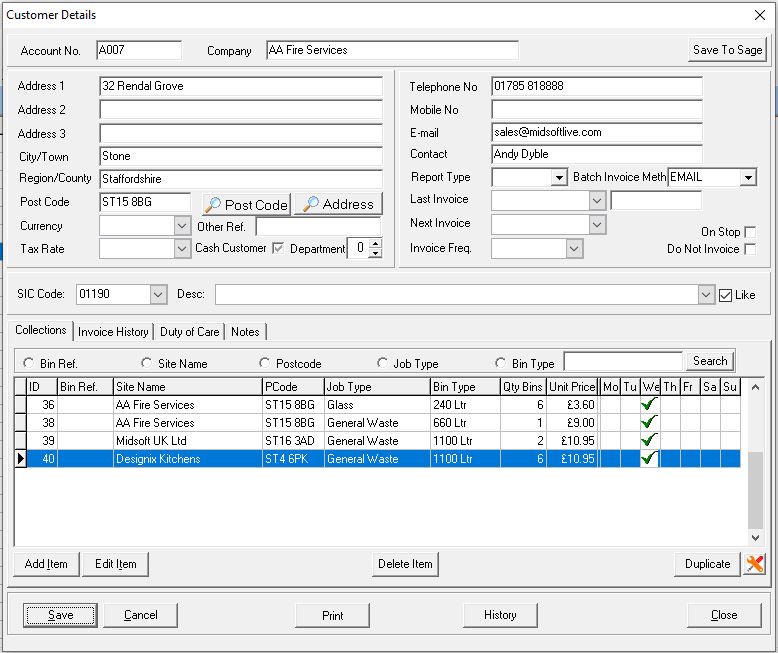Click the Mobile No input field

pyautogui.click(x=597, y=110)
